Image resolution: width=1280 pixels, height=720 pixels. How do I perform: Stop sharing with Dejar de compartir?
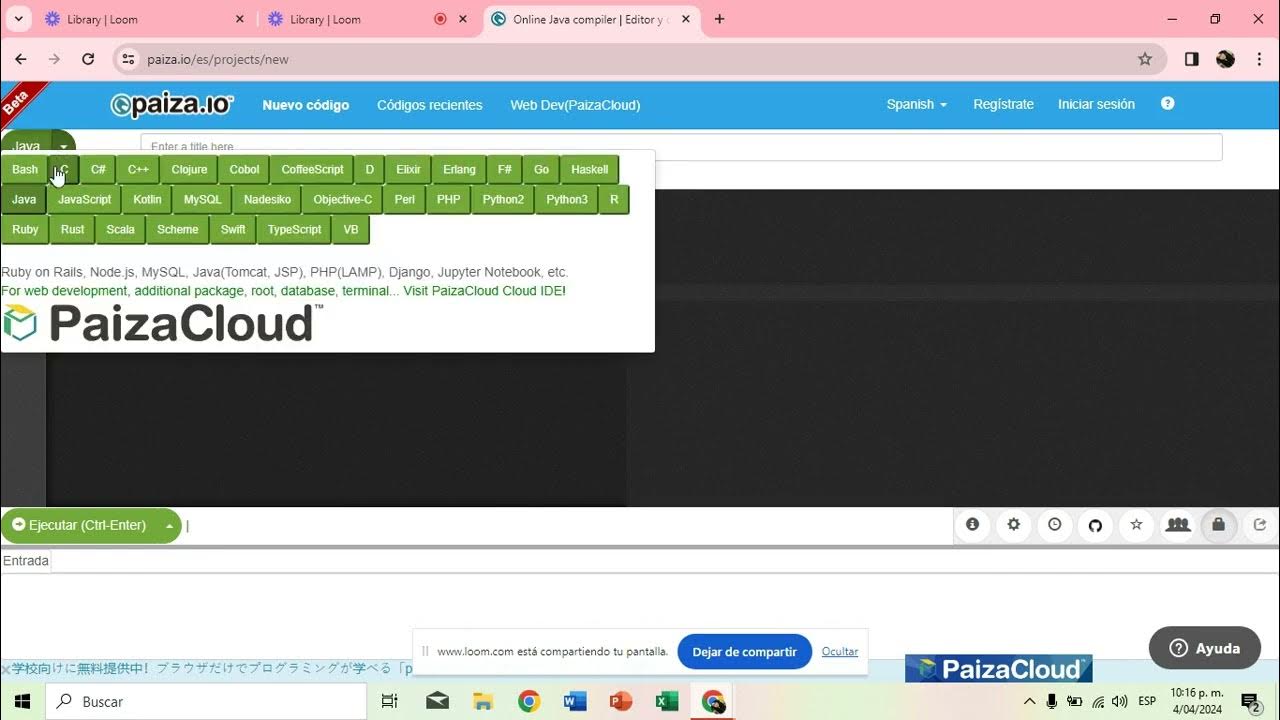tap(745, 652)
